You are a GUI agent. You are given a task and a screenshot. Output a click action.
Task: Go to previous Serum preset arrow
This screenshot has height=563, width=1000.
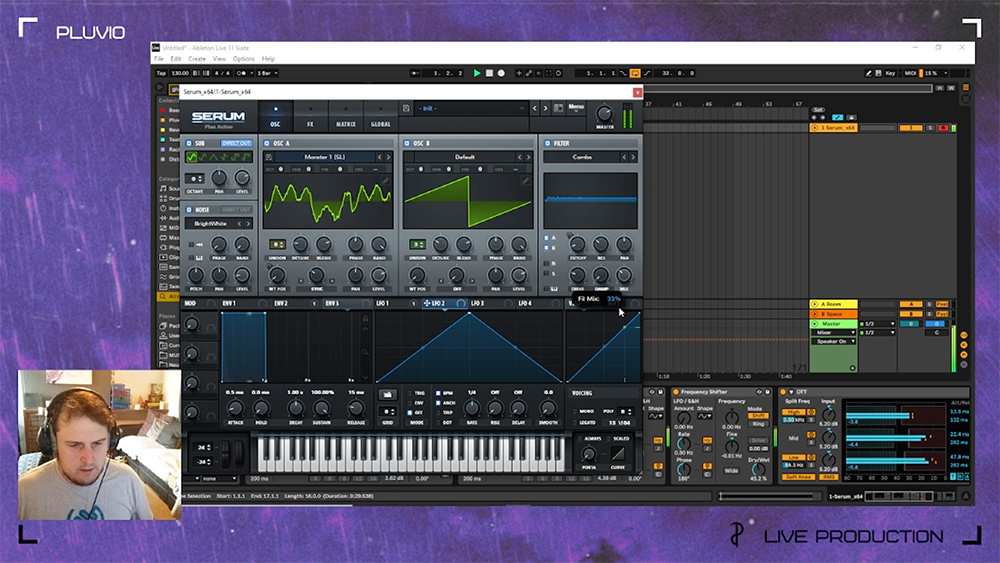click(535, 108)
